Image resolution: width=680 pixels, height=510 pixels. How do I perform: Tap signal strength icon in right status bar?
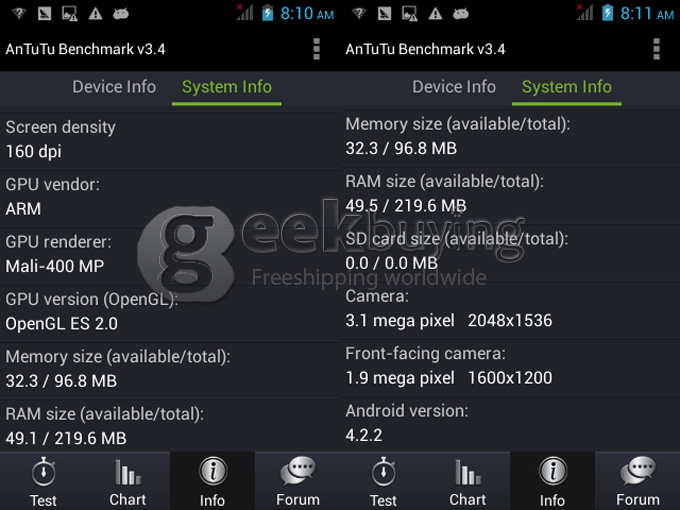(x=585, y=13)
